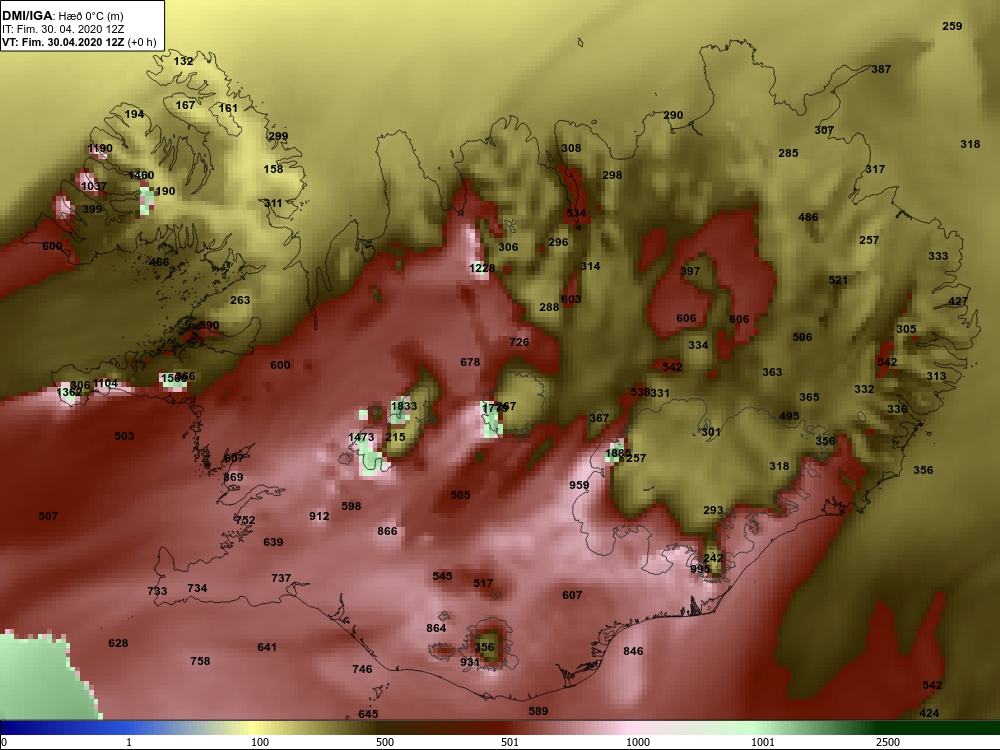
Task: Click the map value 1037
Action: 94,187
